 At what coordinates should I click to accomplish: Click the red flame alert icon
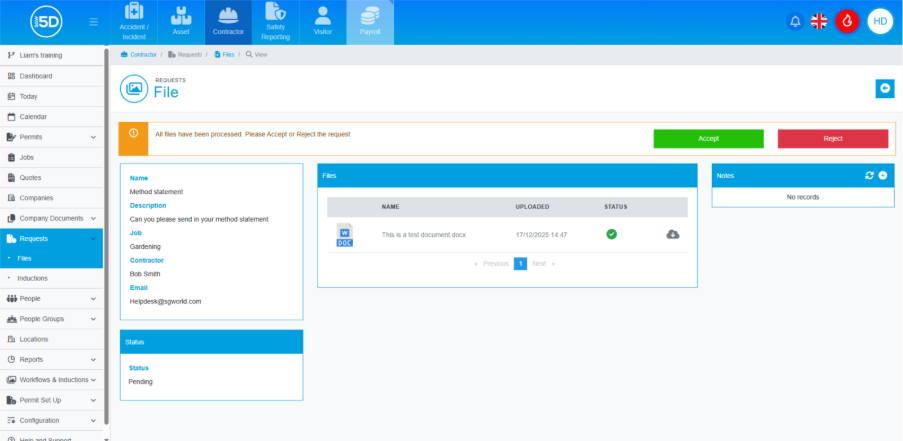click(847, 21)
